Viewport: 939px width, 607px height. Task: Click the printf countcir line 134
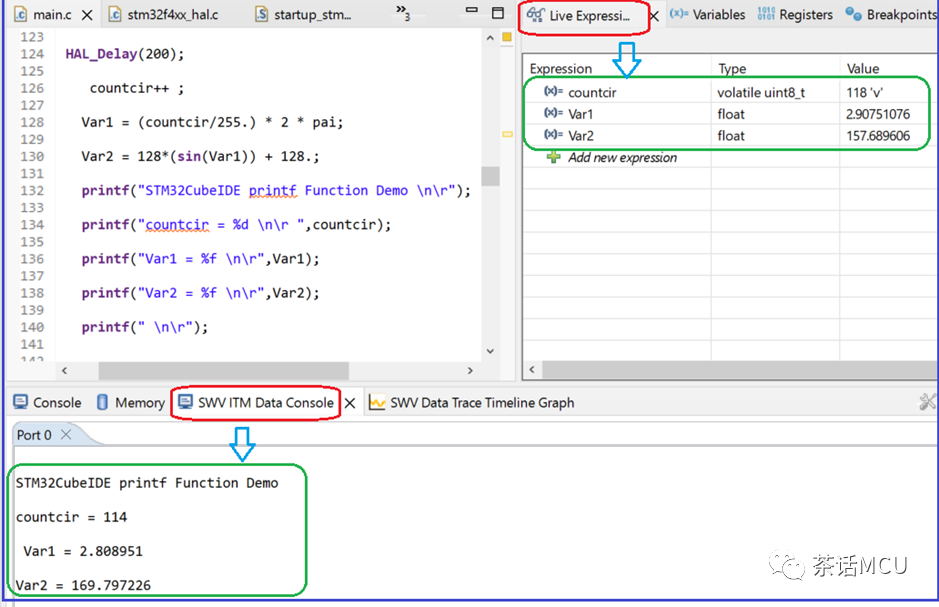[236, 224]
